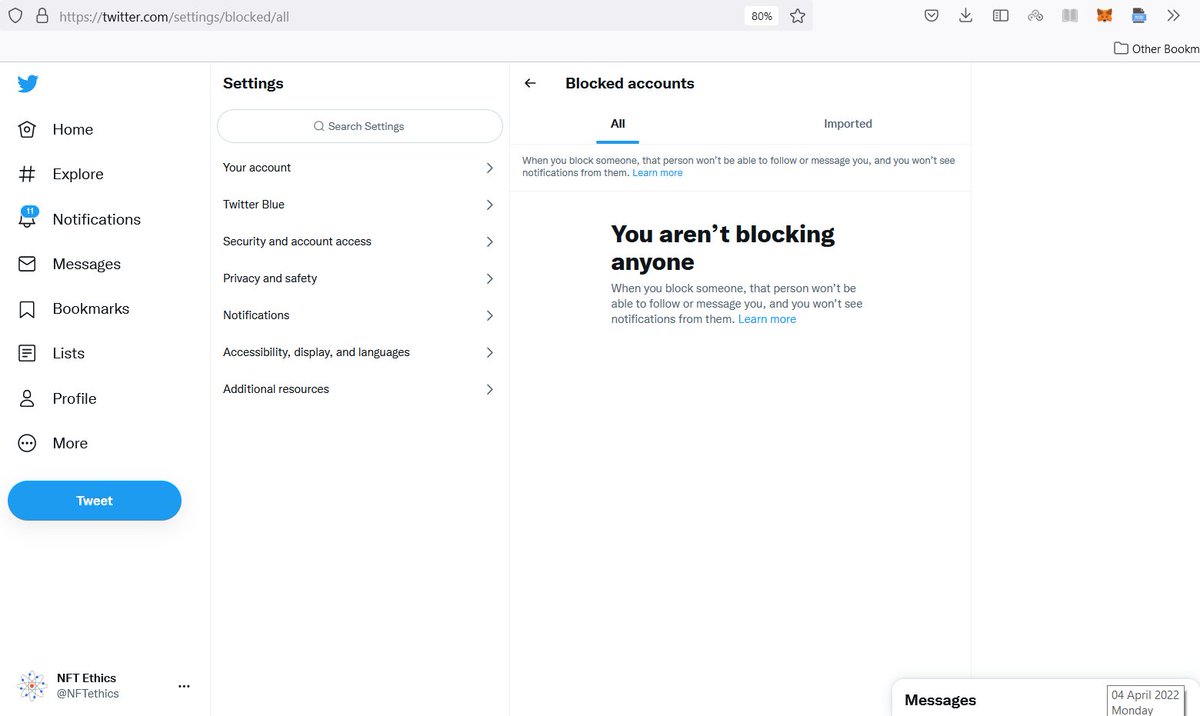
Task: Open the Explore hashtag icon
Action: [x=27, y=174]
